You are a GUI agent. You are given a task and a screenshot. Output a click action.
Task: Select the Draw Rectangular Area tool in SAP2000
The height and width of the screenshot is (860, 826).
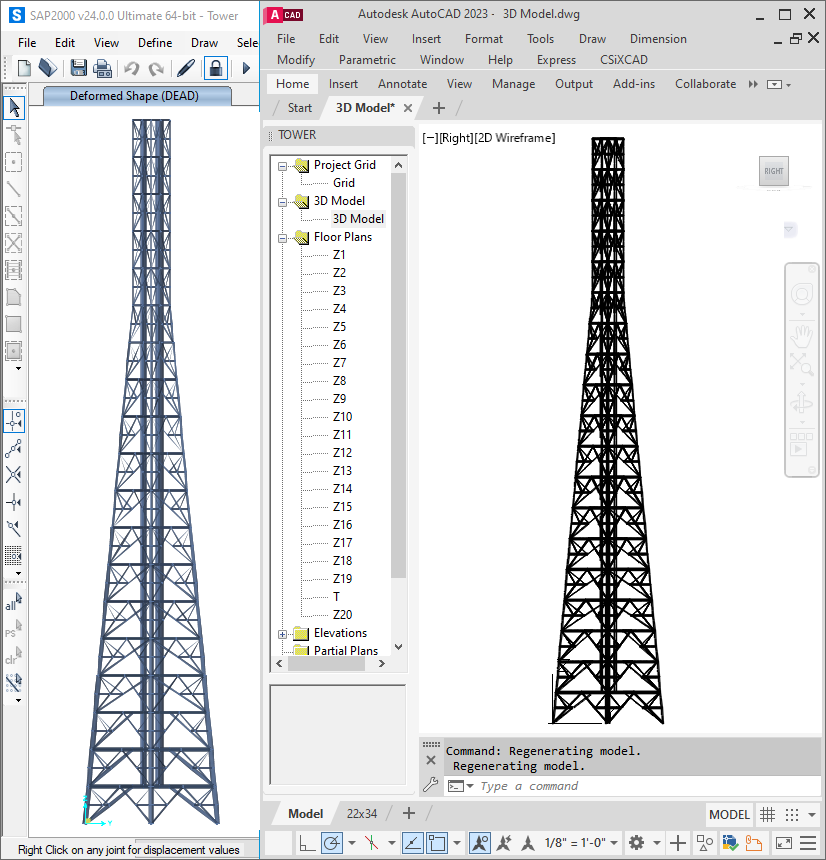pyautogui.click(x=14, y=324)
